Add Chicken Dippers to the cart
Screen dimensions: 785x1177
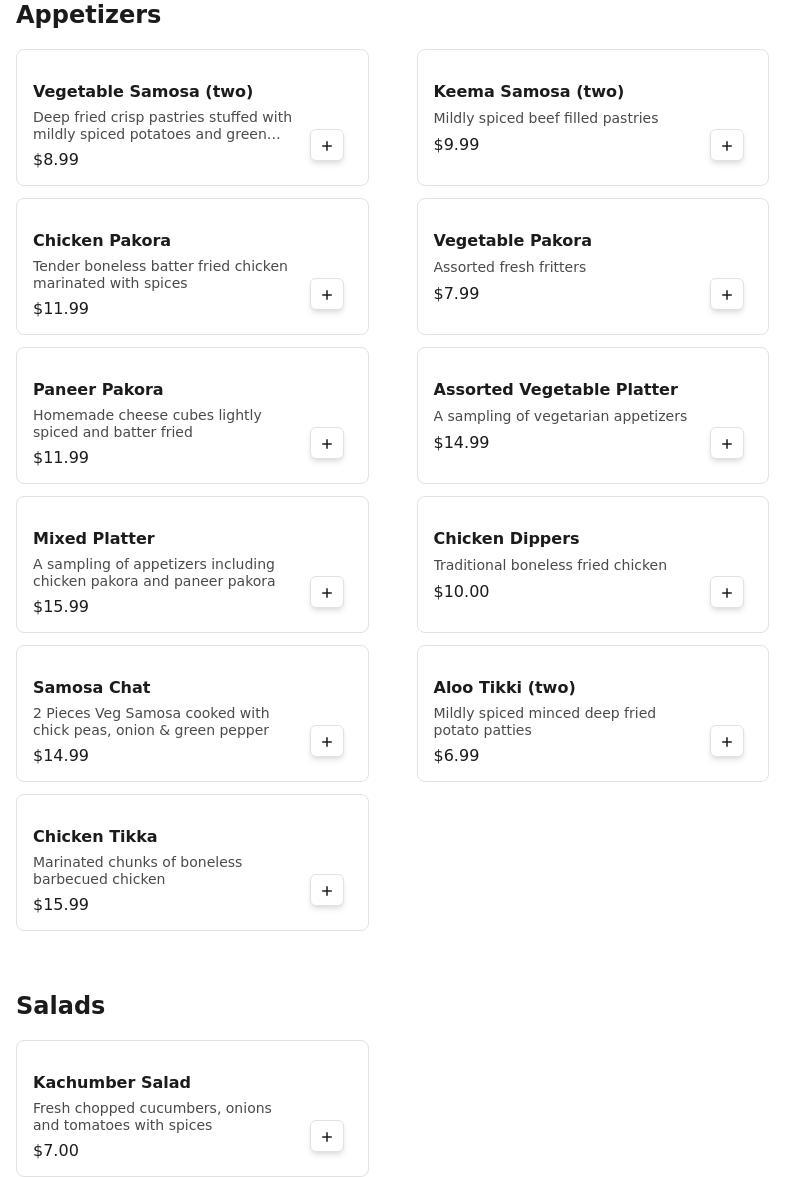coord(727,593)
